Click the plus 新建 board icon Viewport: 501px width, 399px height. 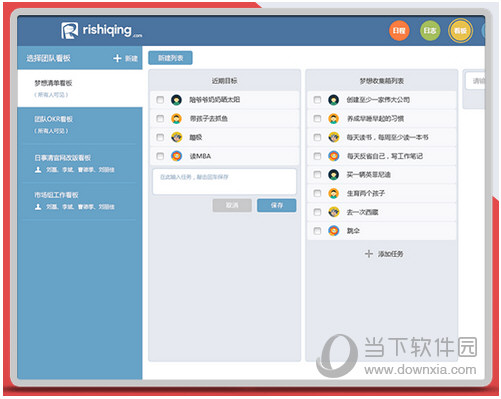(x=117, y=58)
